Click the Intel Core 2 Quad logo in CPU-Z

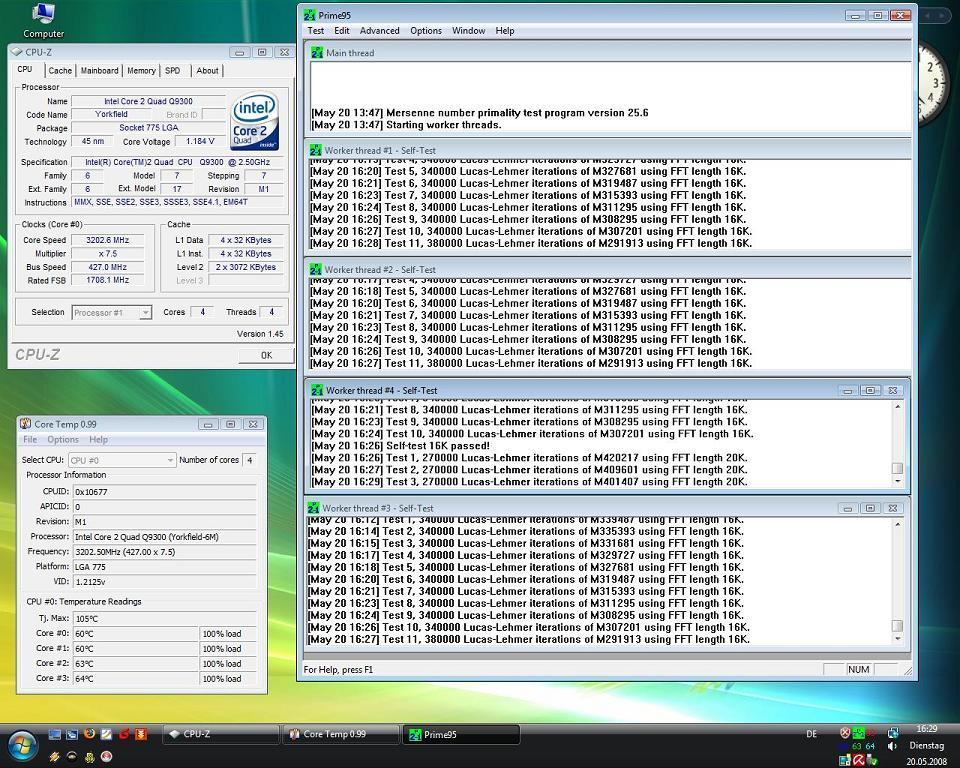pyautogui.click(x=255, y=121)
